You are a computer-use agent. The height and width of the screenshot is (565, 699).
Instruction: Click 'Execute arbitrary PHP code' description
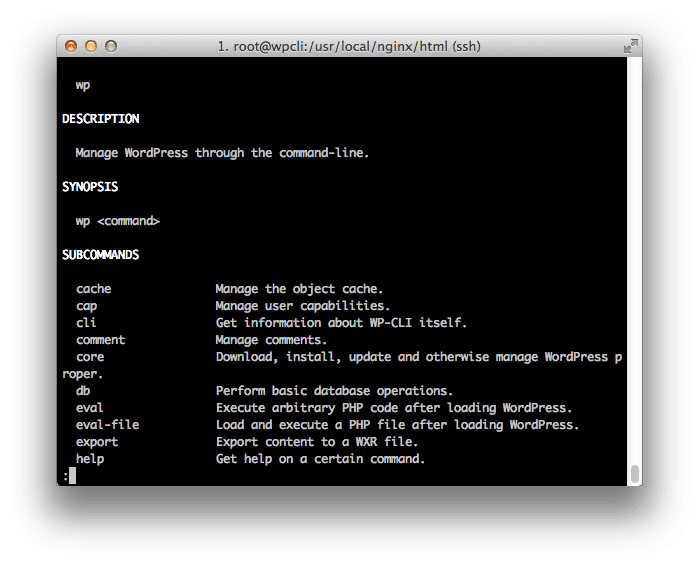[394, 408]
